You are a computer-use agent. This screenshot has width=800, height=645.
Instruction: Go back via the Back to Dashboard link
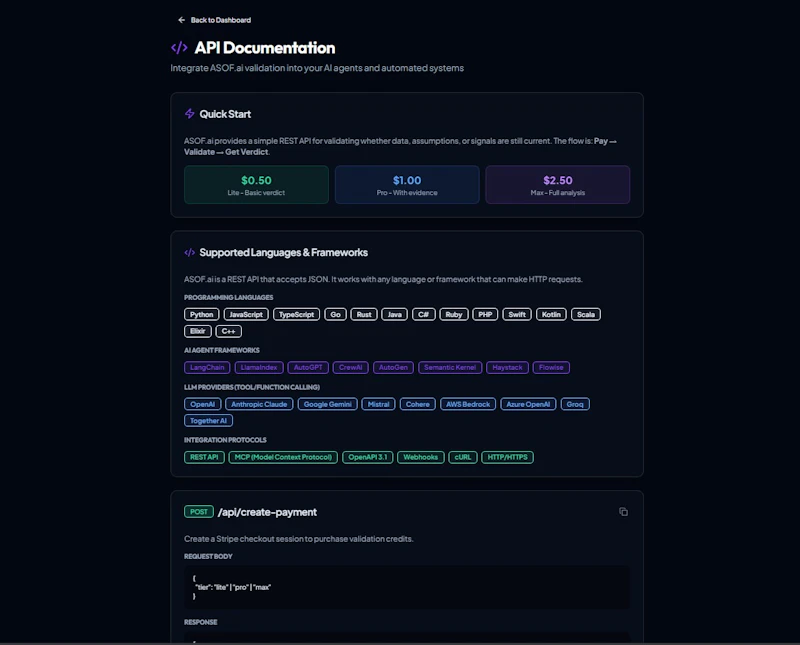[214, 20]
